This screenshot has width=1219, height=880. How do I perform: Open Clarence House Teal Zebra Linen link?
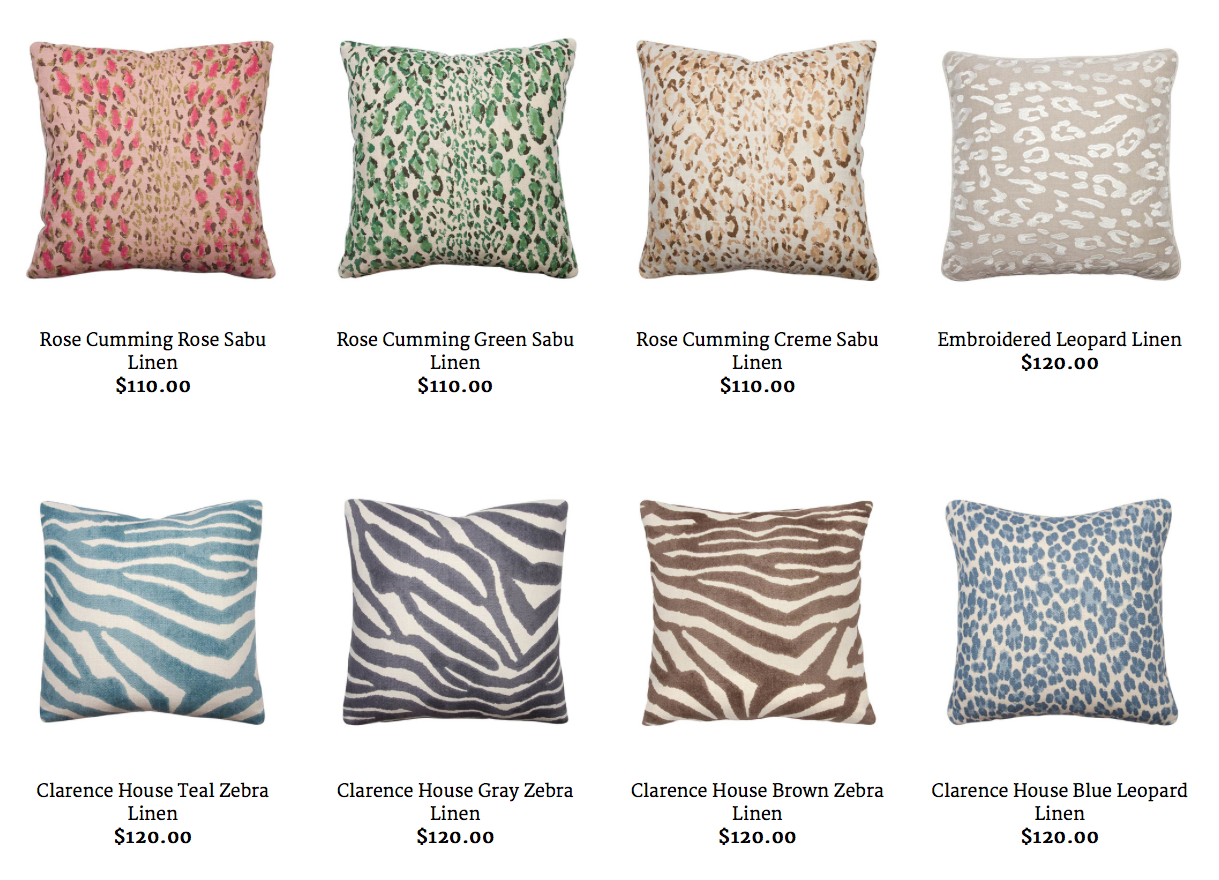point(153,802)
